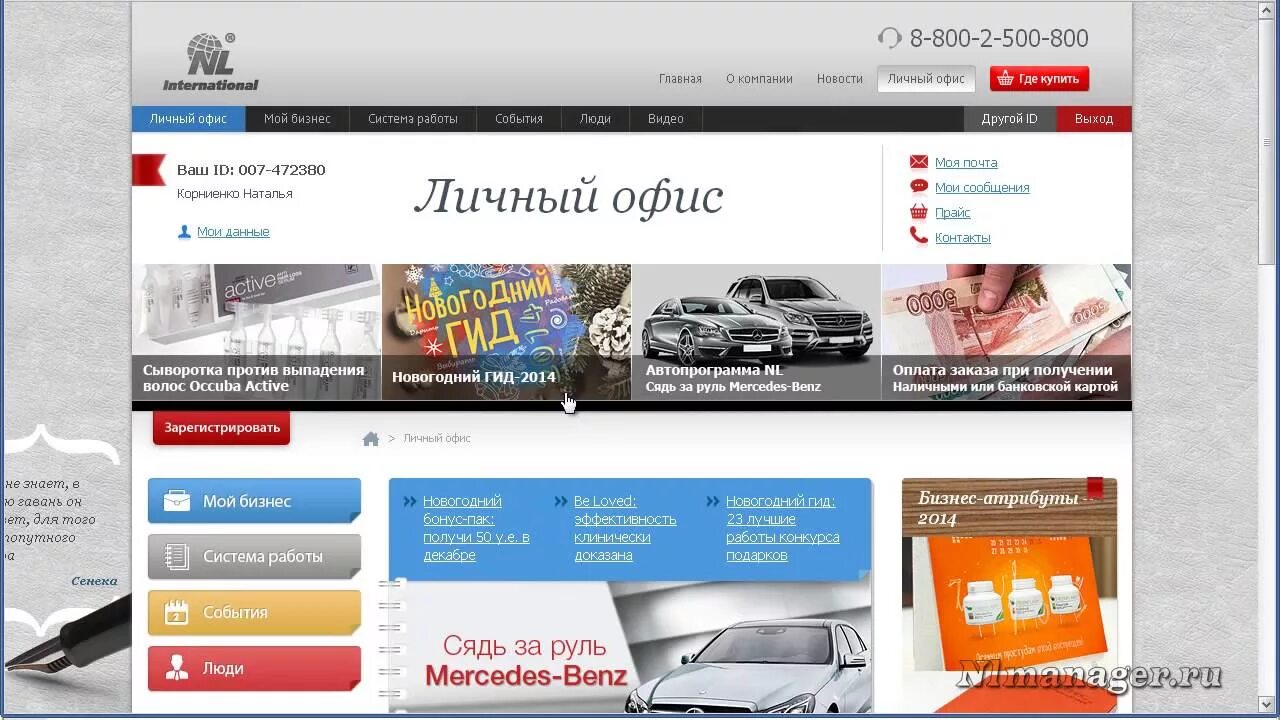Select the blue Личный офис tab
Image resolution: width=1280 pixels, height=720 pixels.
[188, 119]
